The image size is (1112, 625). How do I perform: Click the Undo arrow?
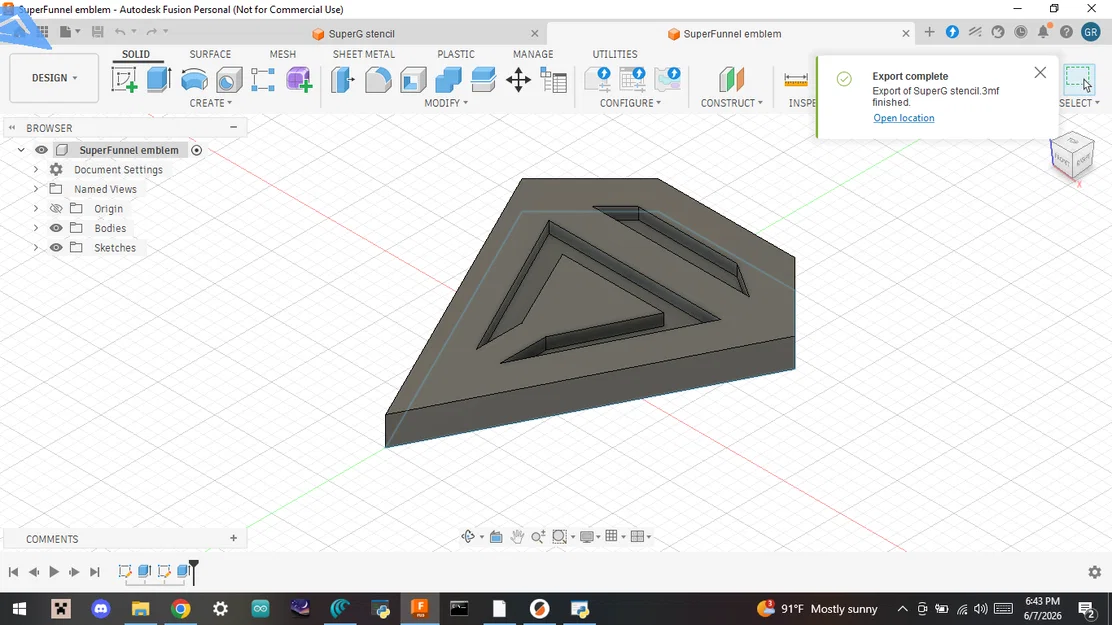pyautogui.click(x=120, y=32)
